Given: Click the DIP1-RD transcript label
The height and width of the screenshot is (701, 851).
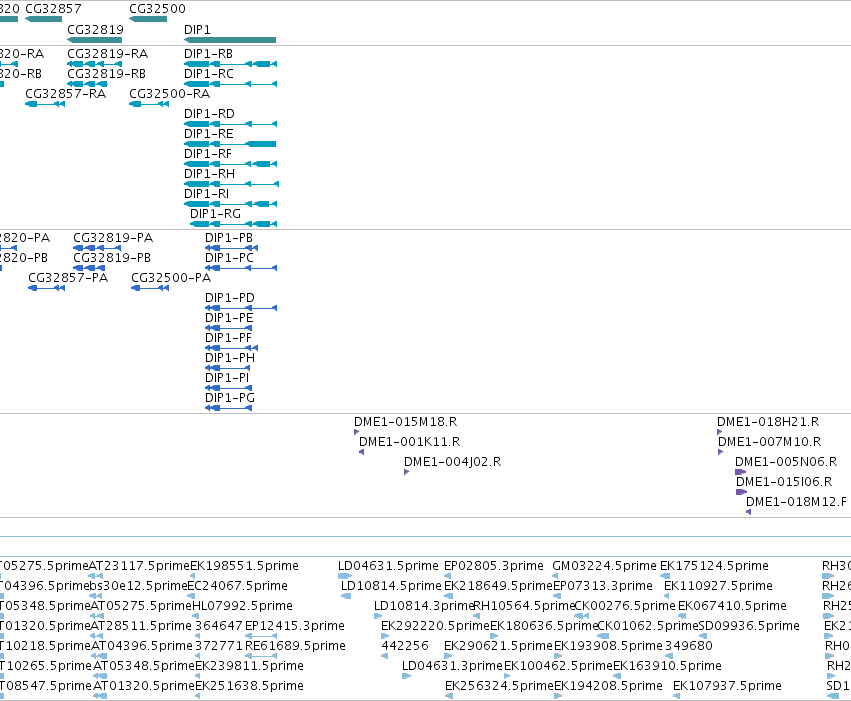Looking at the screenshot, I should pyautogui.click(x=209, y=114).
